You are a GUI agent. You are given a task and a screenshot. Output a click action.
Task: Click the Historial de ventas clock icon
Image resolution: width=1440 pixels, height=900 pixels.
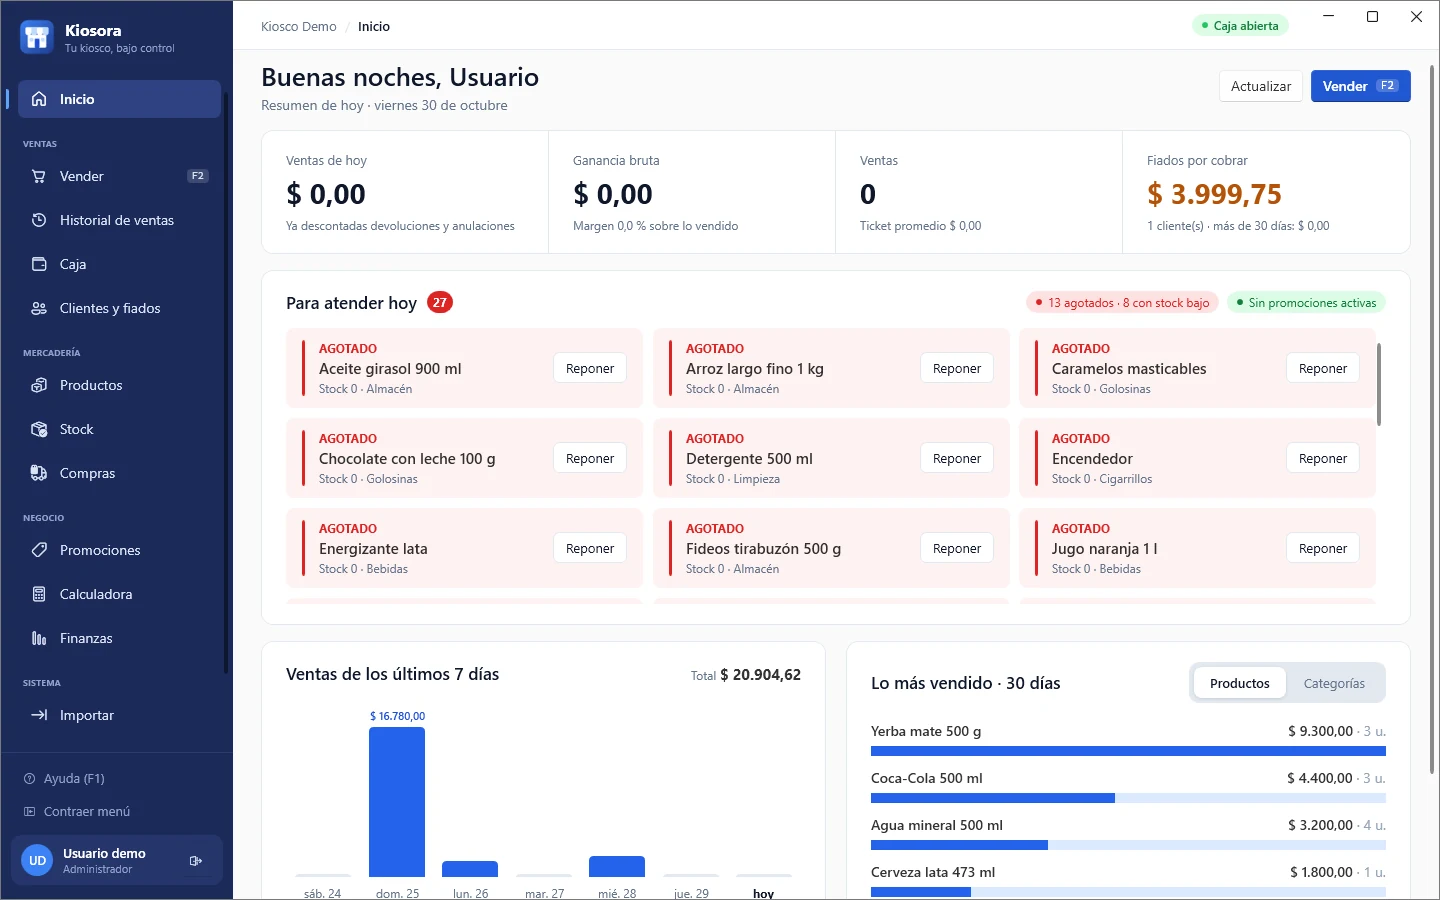click(39, 220)
